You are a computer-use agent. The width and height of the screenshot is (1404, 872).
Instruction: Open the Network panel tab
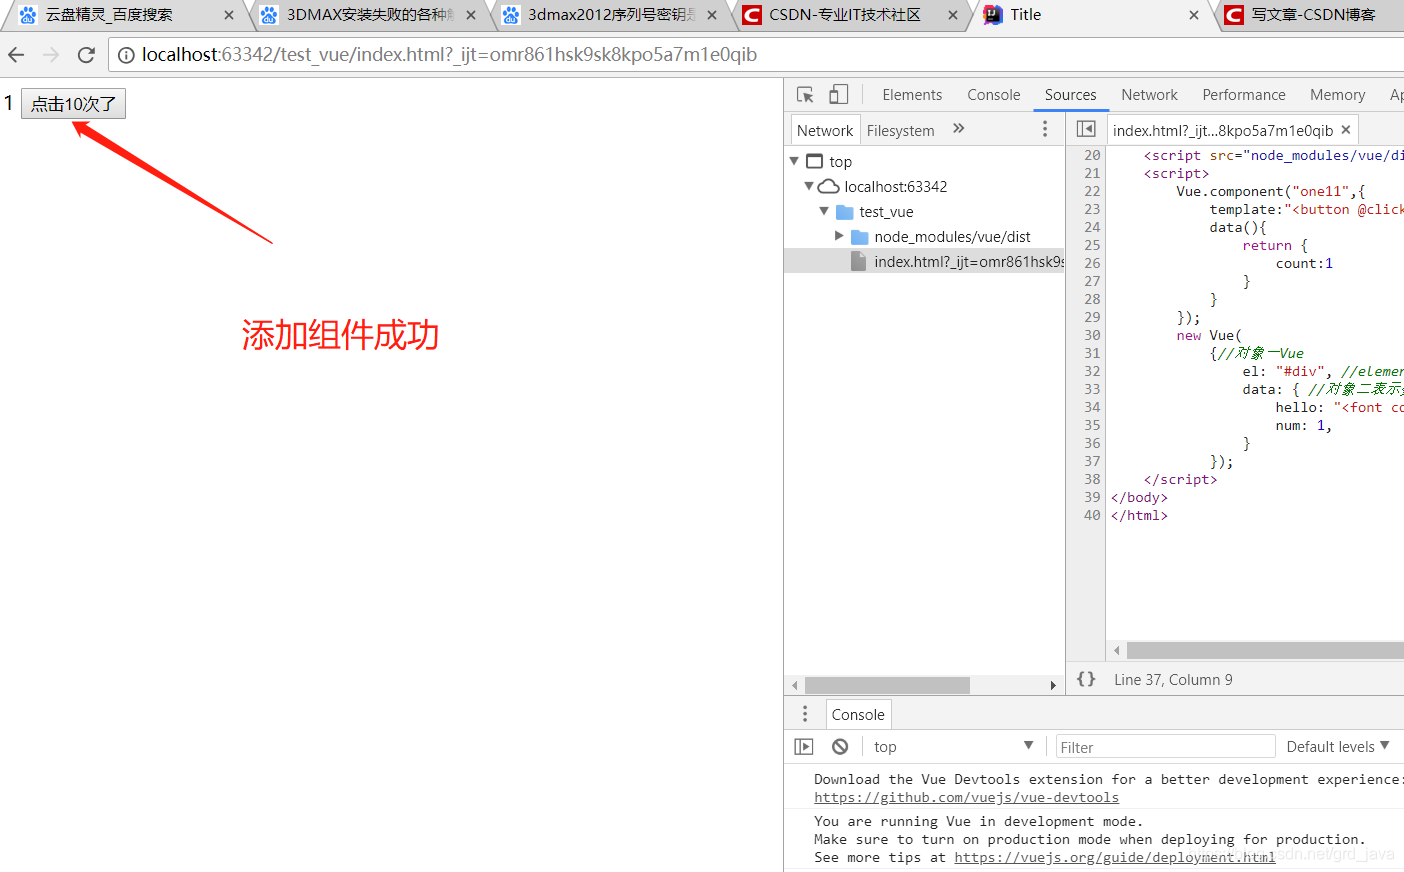point(1150,95)
